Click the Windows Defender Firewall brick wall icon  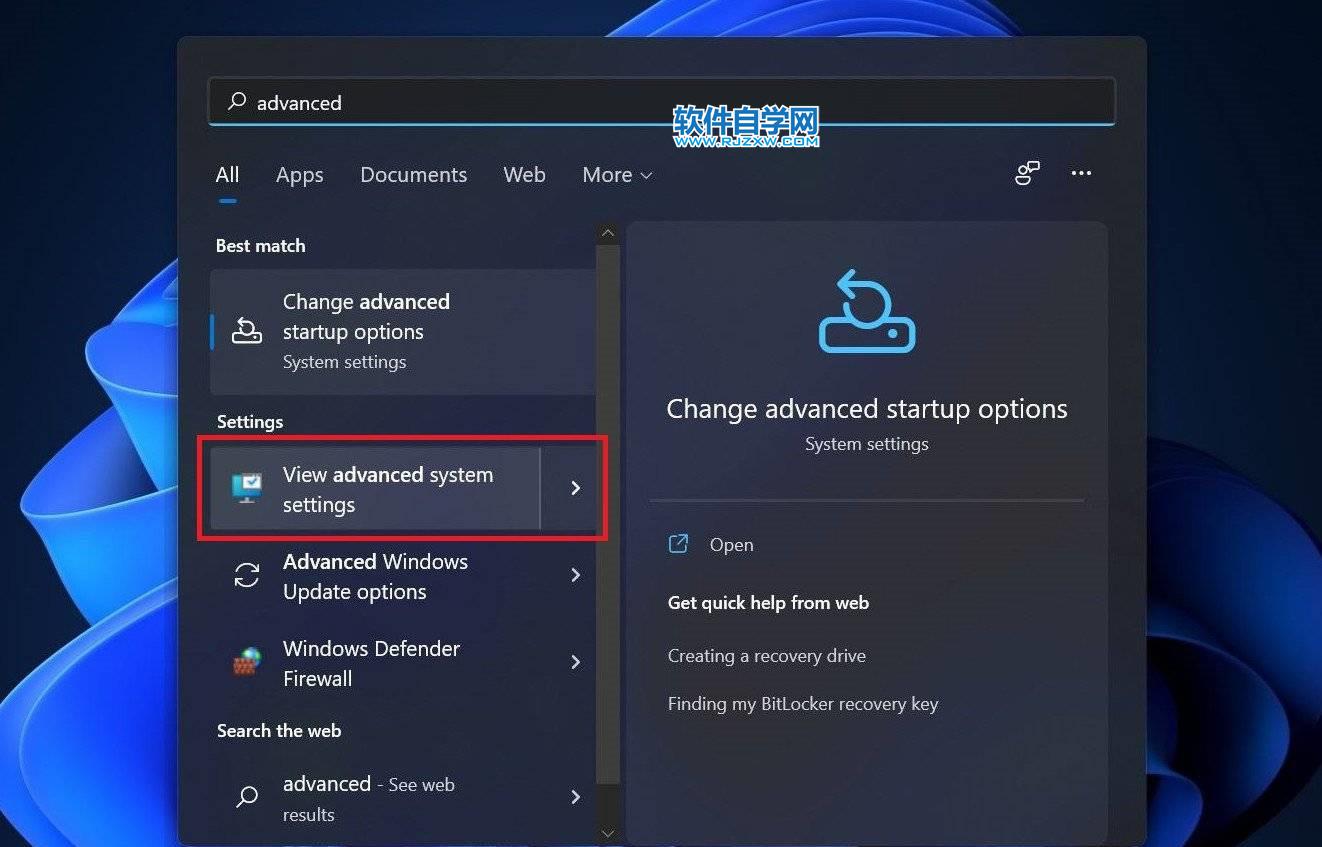tap(246, 662)
